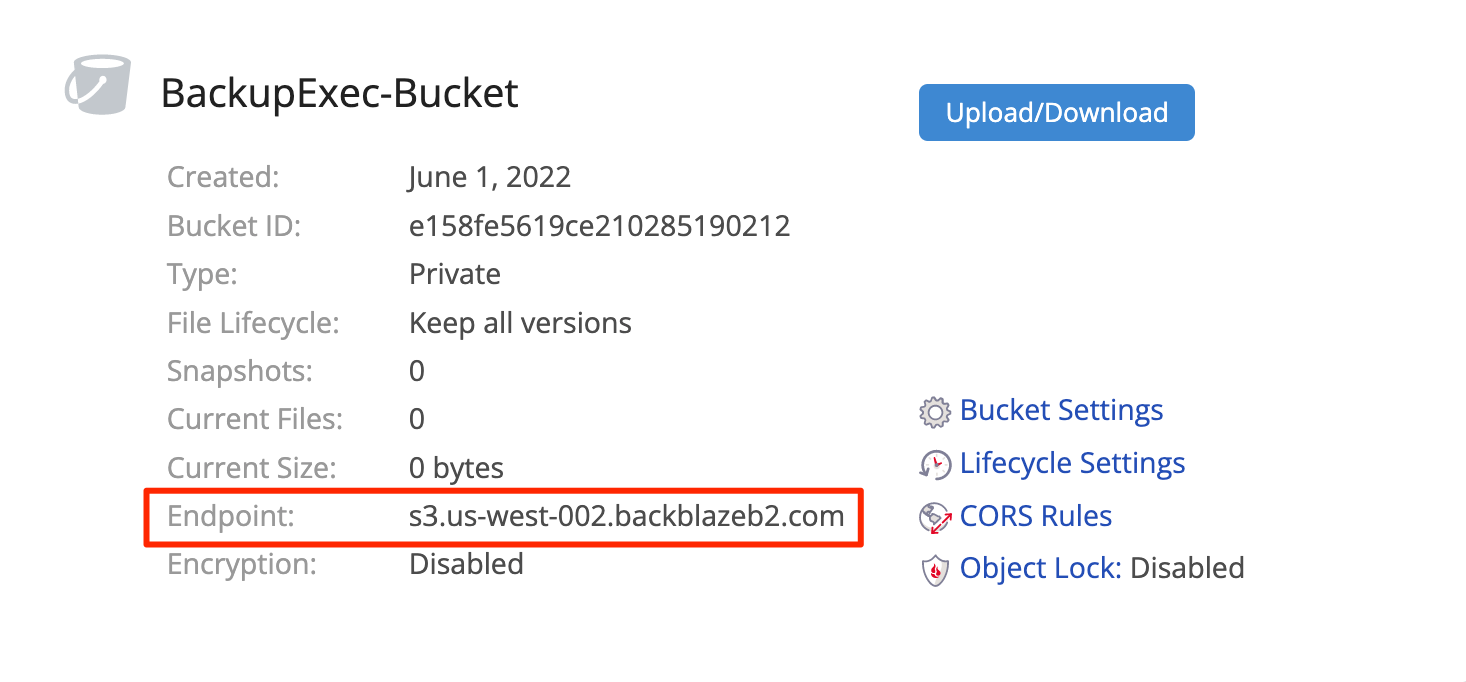Screen dimensions: 1466x682
Task: Click the Object Lock shield icon
Action: 934,571
